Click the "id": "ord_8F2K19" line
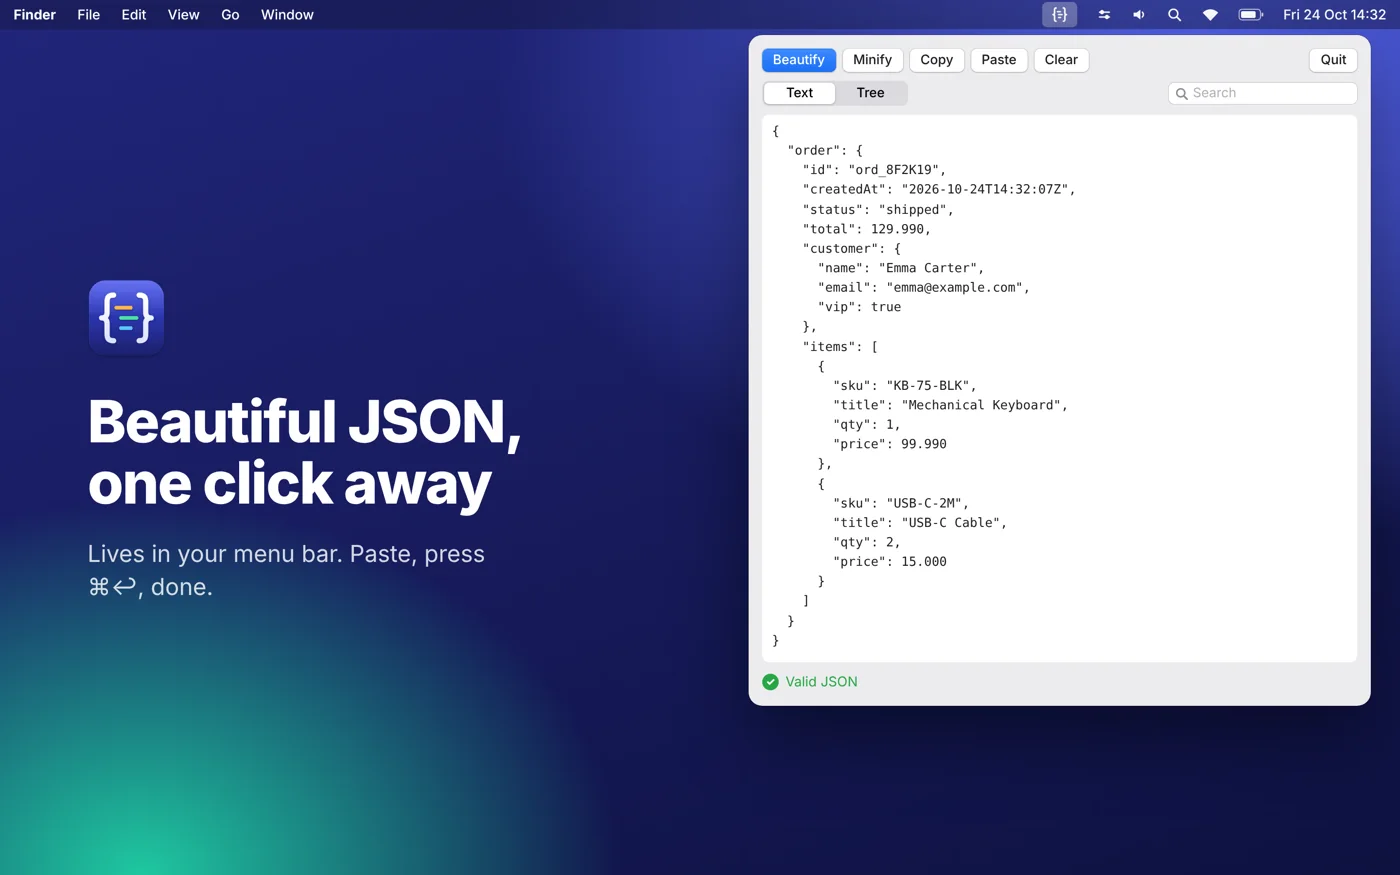 click(x=874, y=170)
